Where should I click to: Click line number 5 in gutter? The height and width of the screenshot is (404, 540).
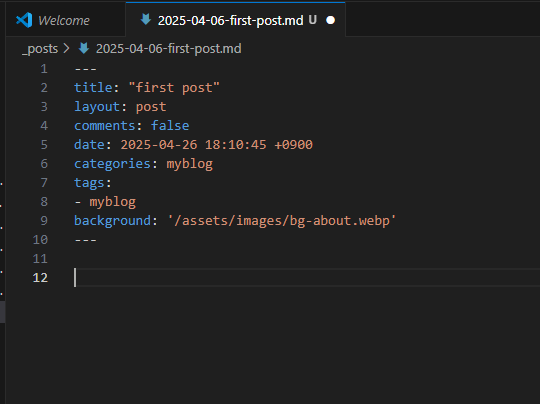tap(44, 145)
